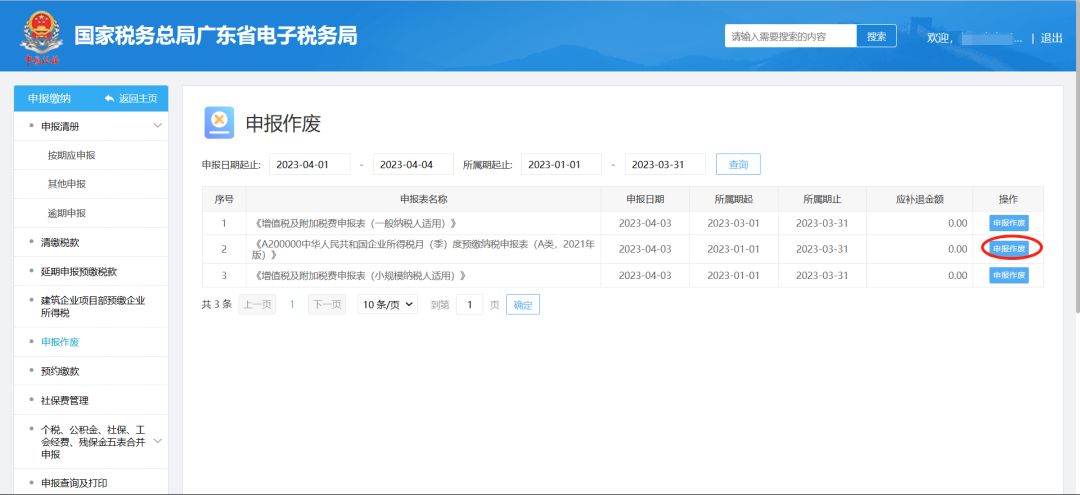Viewport: 1080px width, 495px height.
Task: Click 申报日期 start date 2023-04-01 field
Action: click(310, 165)
